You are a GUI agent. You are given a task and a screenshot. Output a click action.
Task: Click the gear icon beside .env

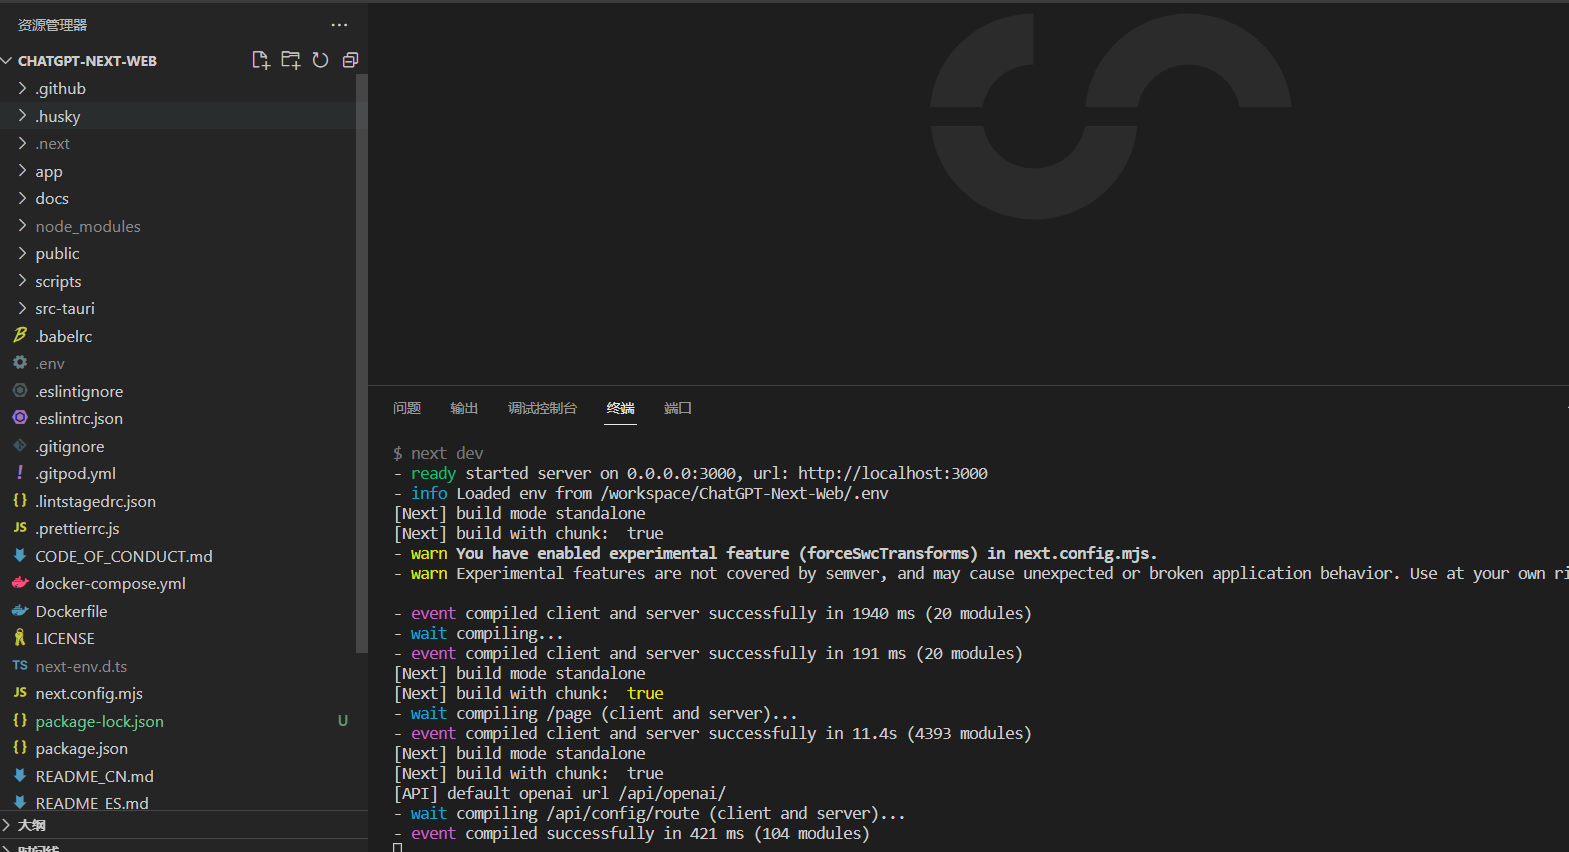click(x=20, y=363)
